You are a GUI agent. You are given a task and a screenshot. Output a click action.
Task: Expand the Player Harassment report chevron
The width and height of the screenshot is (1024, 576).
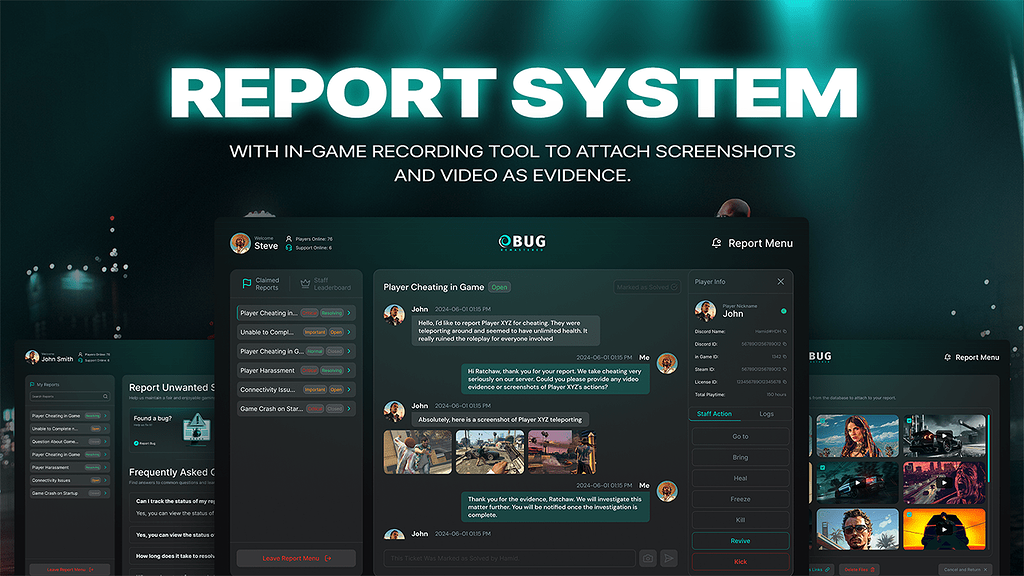point(349,370)
